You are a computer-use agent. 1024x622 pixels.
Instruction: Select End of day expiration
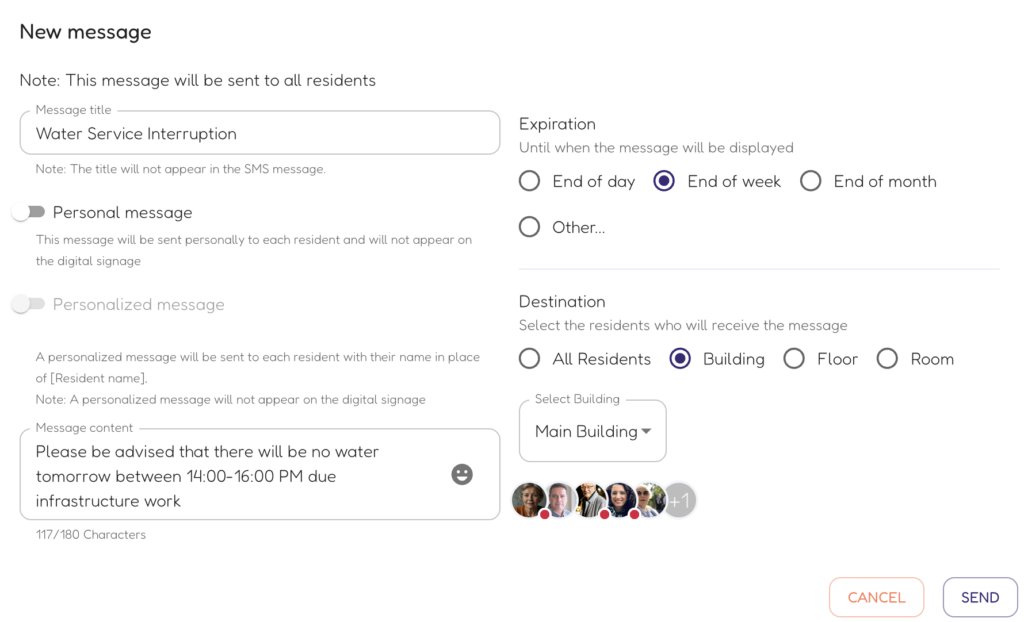coord(530,181)
